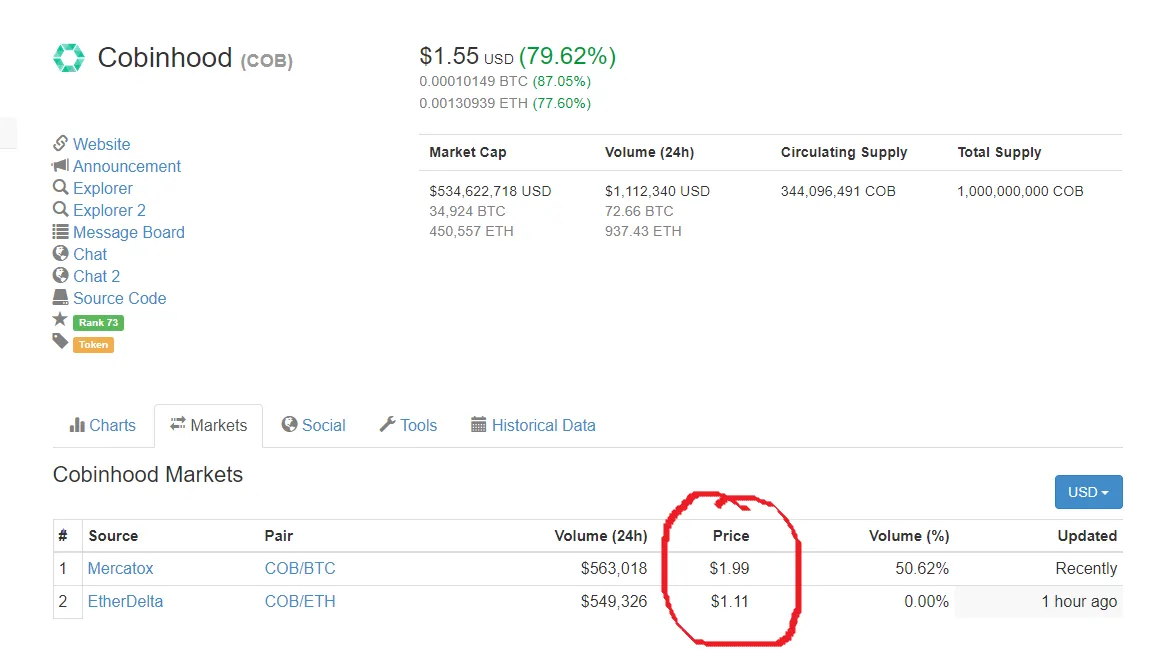Screen dimensions: 1166x650
Task: Click the wrench icon in Tools tab
Action: pos(387,424)
